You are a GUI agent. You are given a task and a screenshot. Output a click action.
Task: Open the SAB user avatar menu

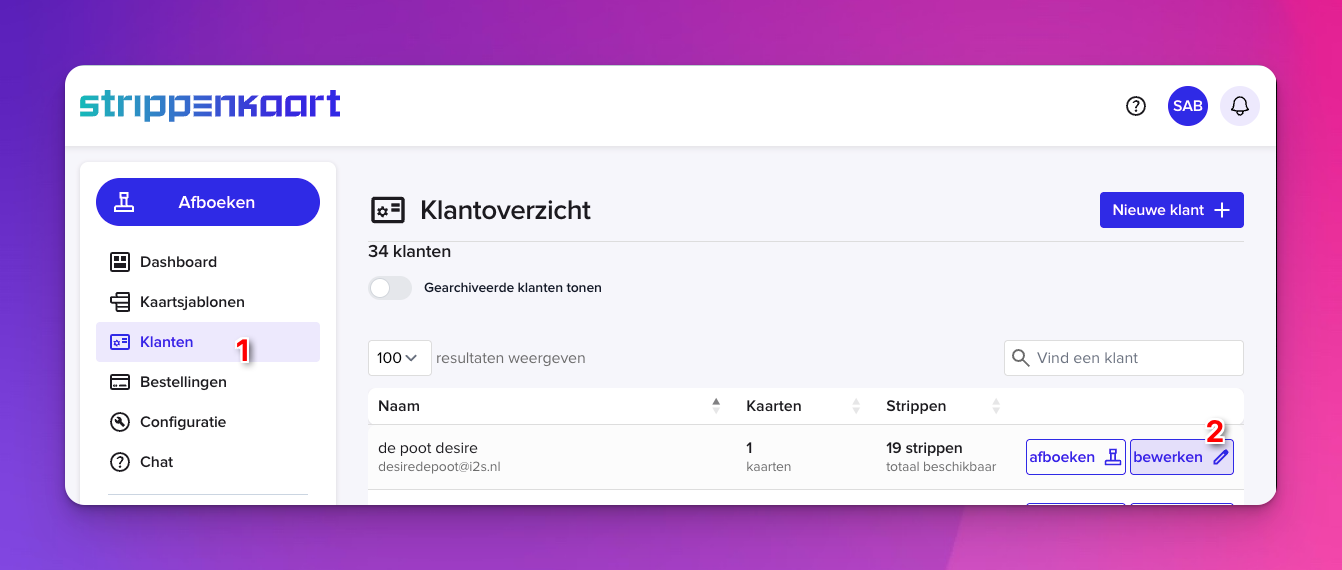1188,106
